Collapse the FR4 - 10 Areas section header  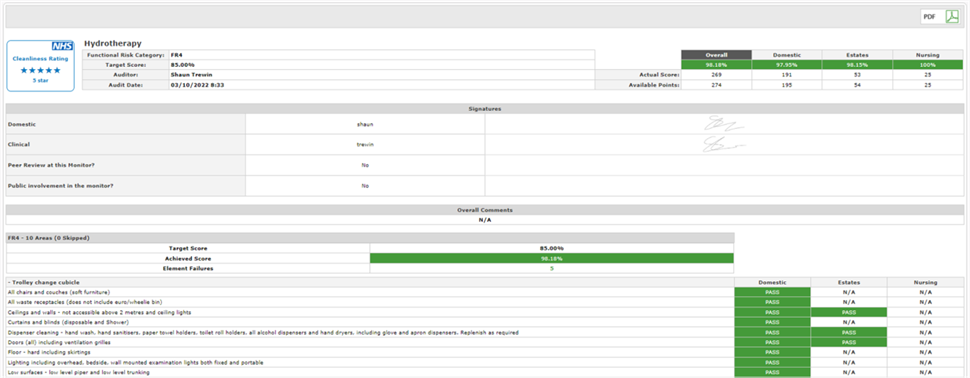pyautogui.click(x=370, y=238)
